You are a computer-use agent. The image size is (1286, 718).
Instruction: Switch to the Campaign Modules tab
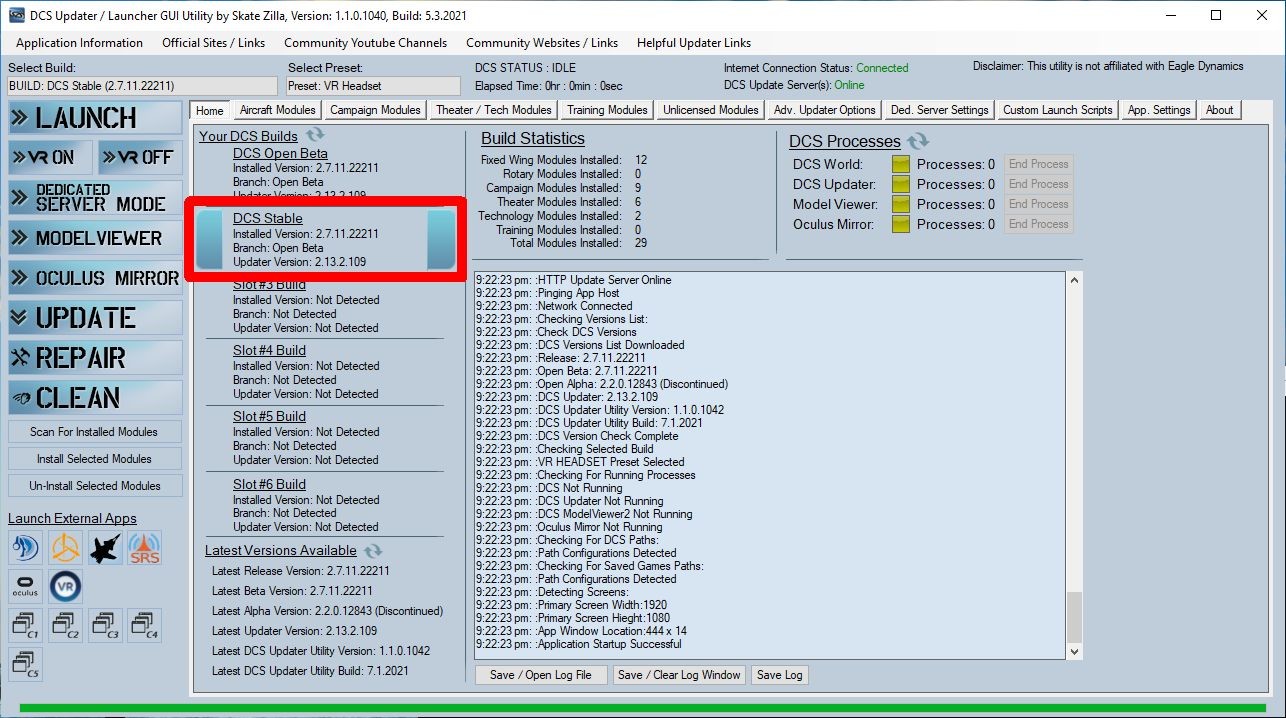(375, 110)
